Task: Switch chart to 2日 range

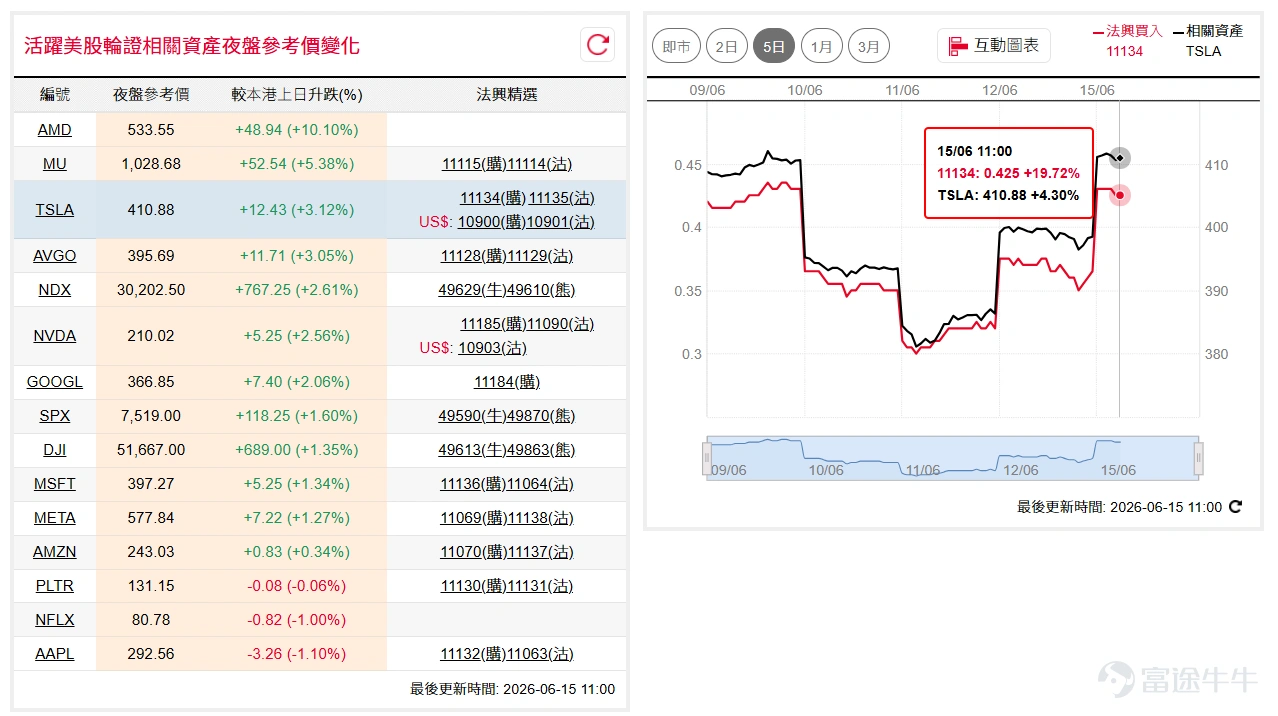Action: pos(727,46)
